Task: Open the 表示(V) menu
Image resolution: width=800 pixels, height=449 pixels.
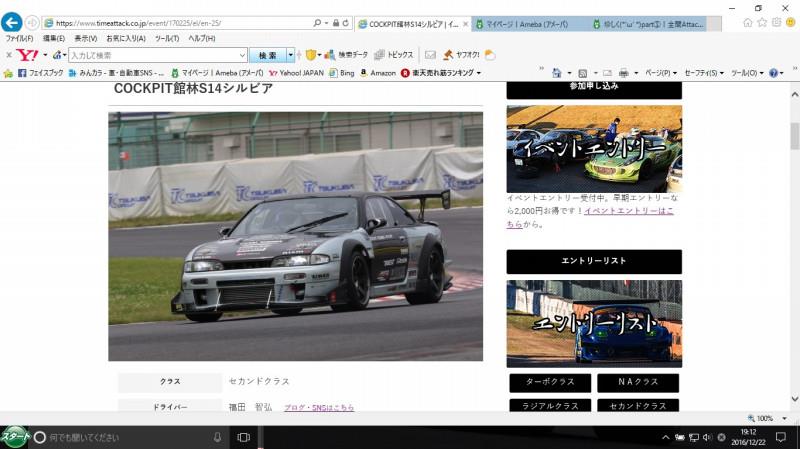Action: click(85, 38)
